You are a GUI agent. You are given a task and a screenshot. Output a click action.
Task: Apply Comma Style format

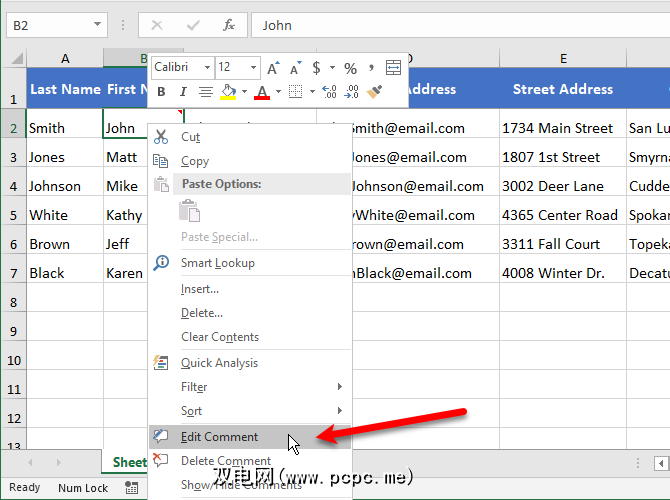pyautogui.click(x=371, y=67)
